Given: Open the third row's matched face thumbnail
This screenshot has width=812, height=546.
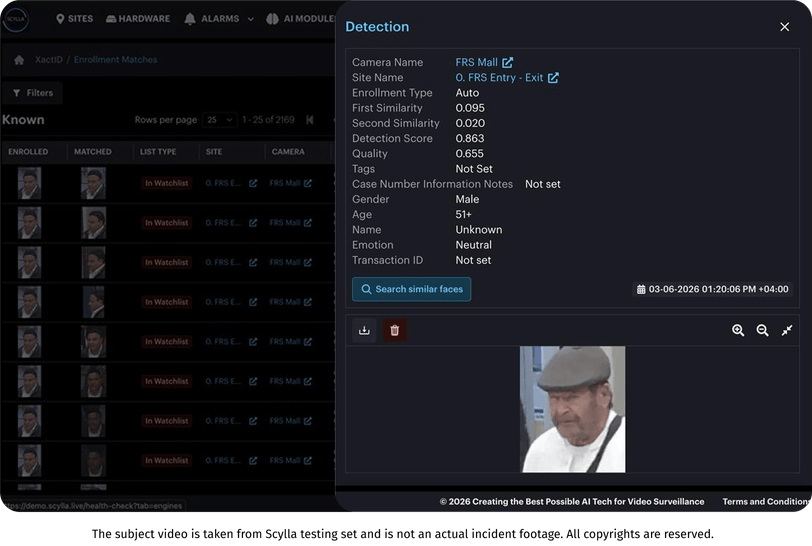Looking at the screenshot, I should coord(93,262).
